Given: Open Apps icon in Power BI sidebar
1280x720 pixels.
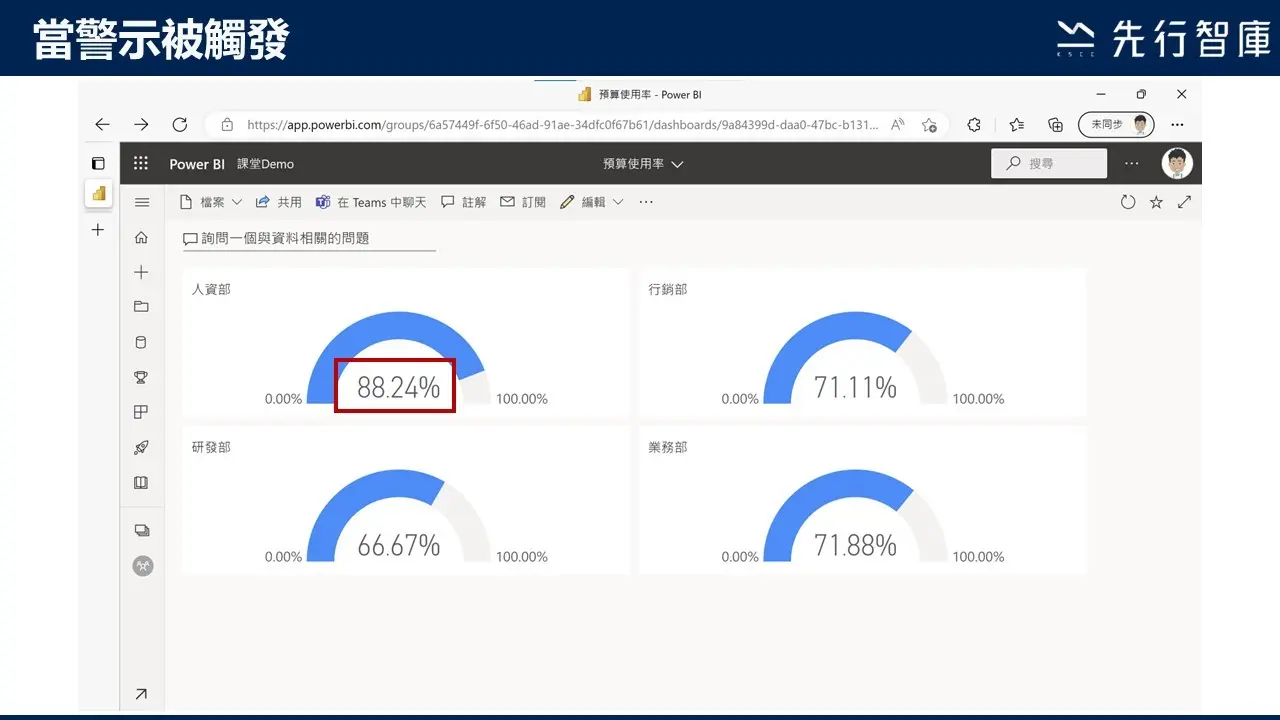Looking at the screenshot, I should [141, 412].
